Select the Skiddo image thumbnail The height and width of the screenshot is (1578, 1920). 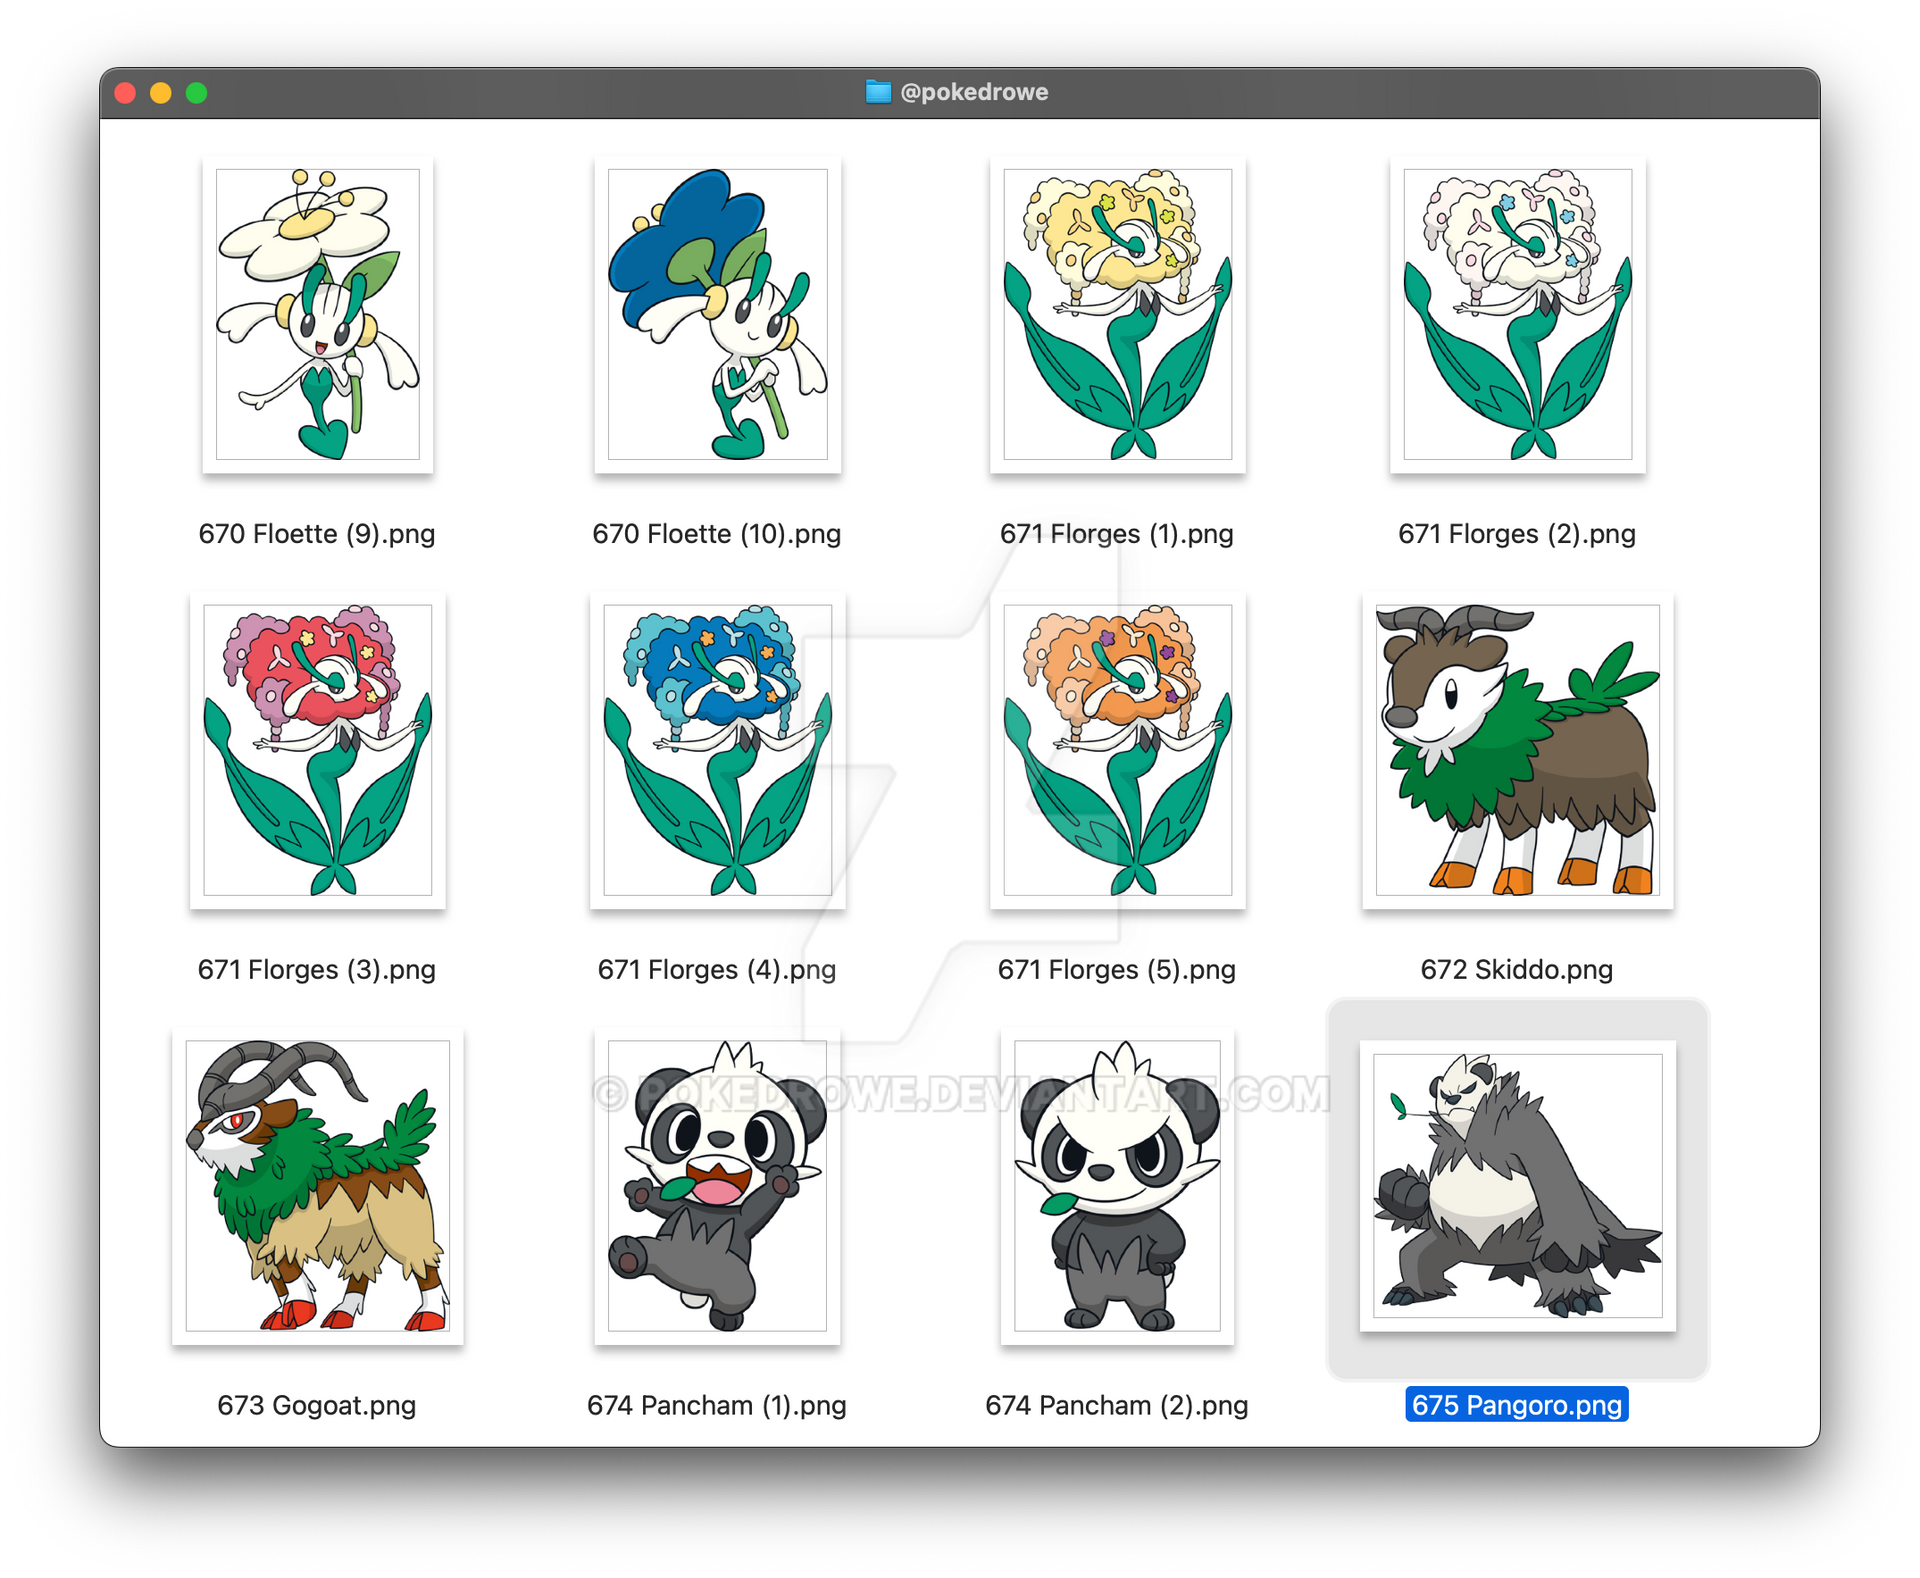click(x=1517, y=750)
